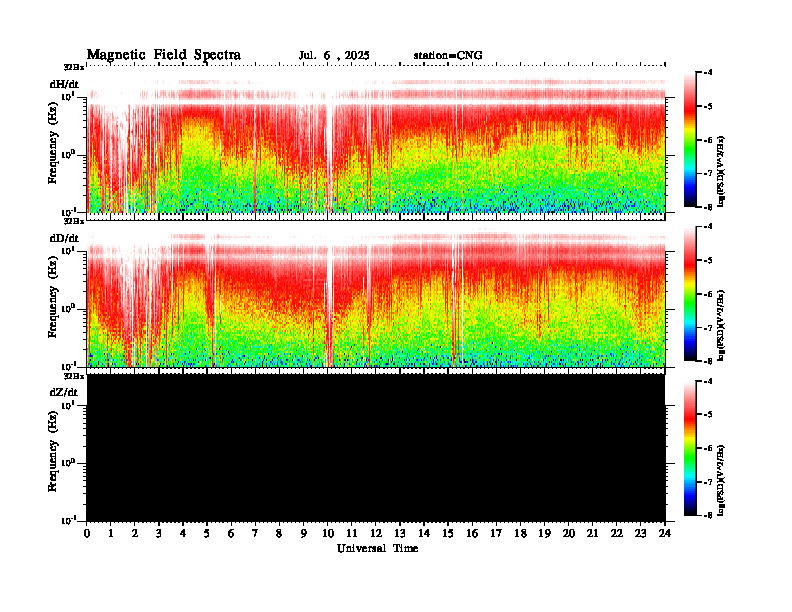Click hour tick label '7' on time axis
The image size is (792, 612).
(255, 533)
